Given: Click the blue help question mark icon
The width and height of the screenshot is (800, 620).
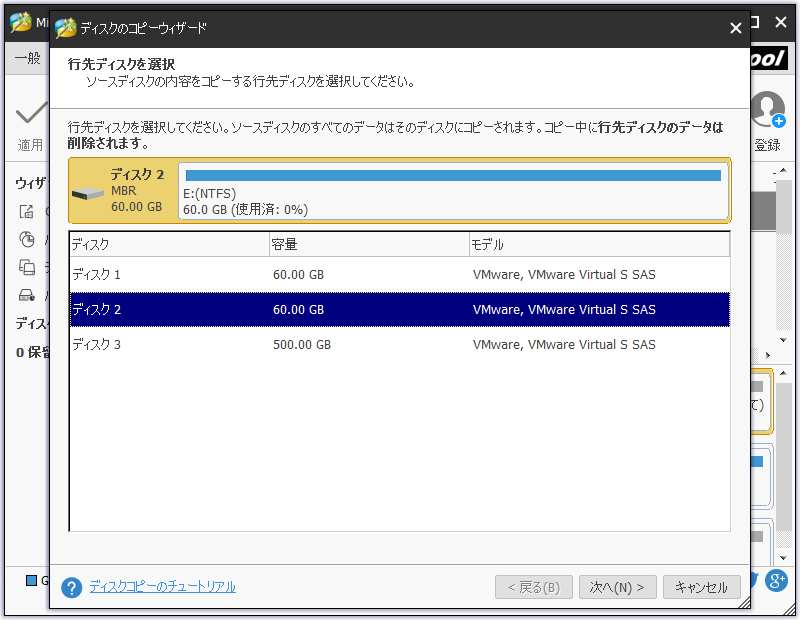Looking at the screenshot, I should click(71, 587).
